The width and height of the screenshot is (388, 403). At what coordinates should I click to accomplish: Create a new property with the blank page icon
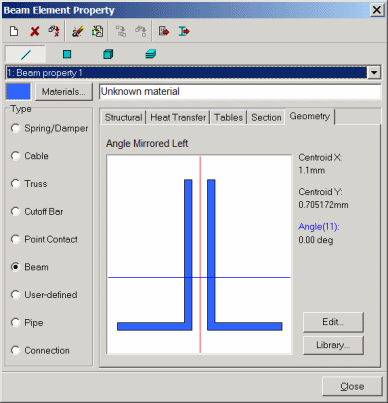(x=14, y=32)
